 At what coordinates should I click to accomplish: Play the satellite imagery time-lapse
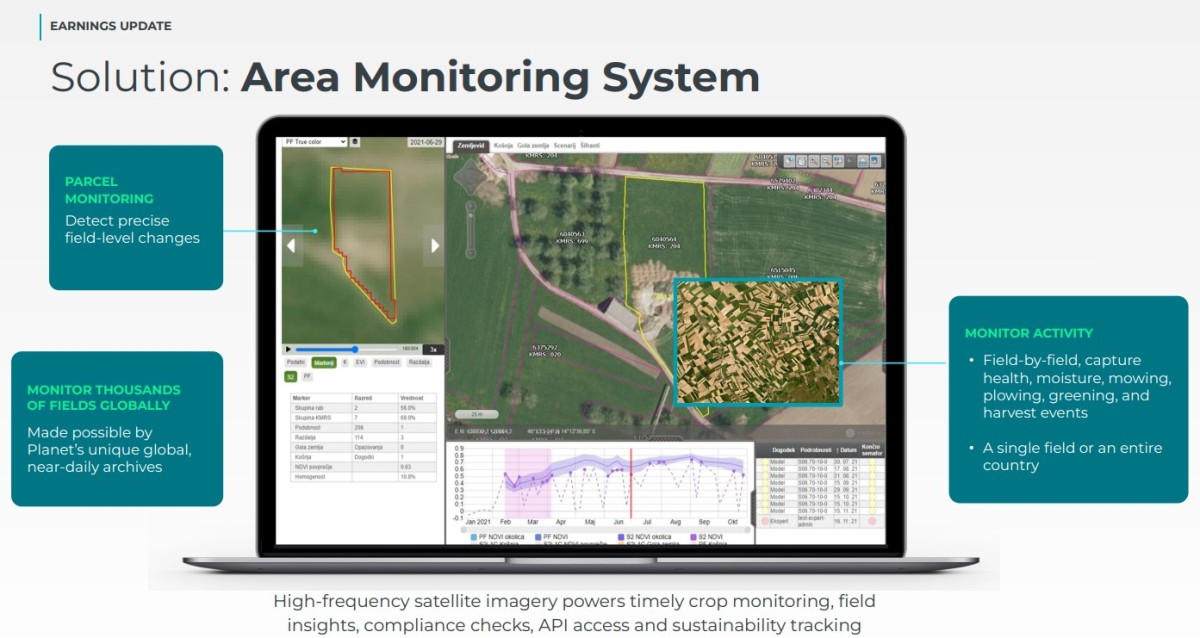click(288, 349)
